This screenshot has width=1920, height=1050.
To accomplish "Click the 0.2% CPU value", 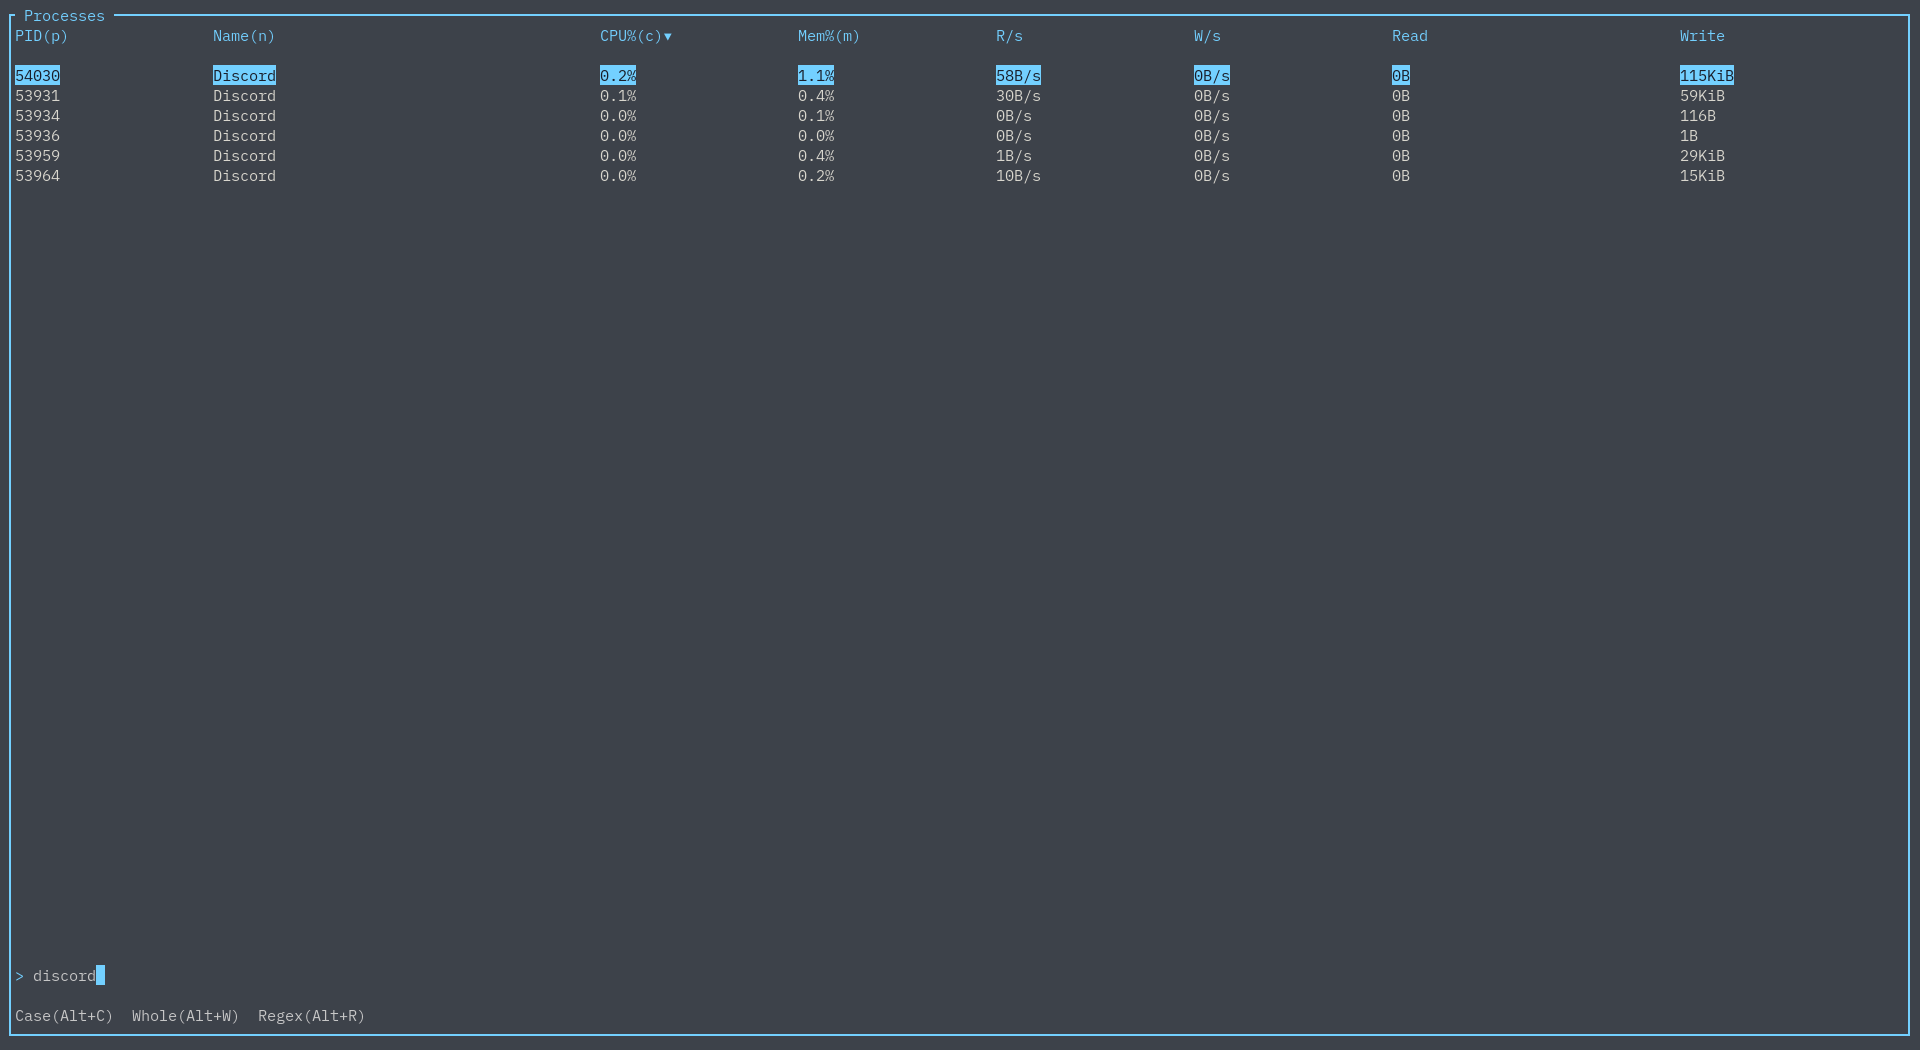I will (x=618, y=76).
